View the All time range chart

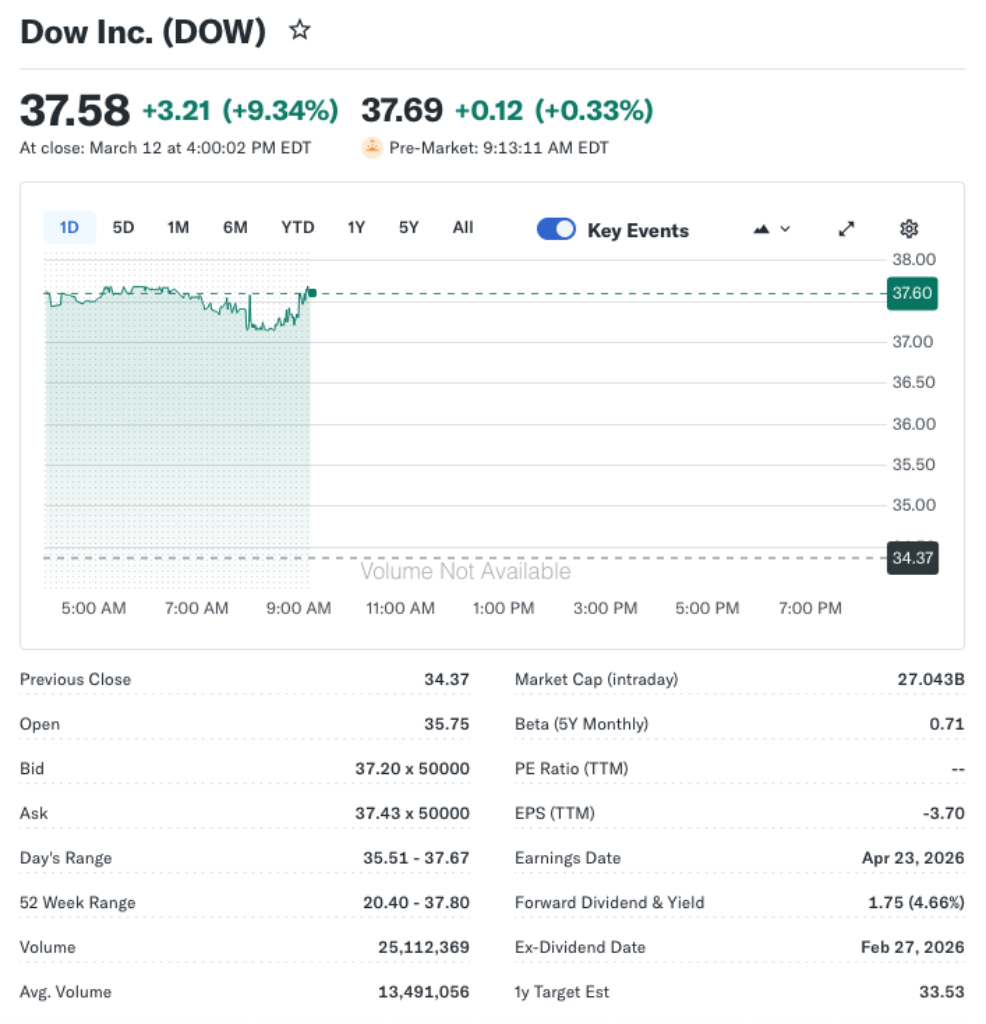coord(462,227)
